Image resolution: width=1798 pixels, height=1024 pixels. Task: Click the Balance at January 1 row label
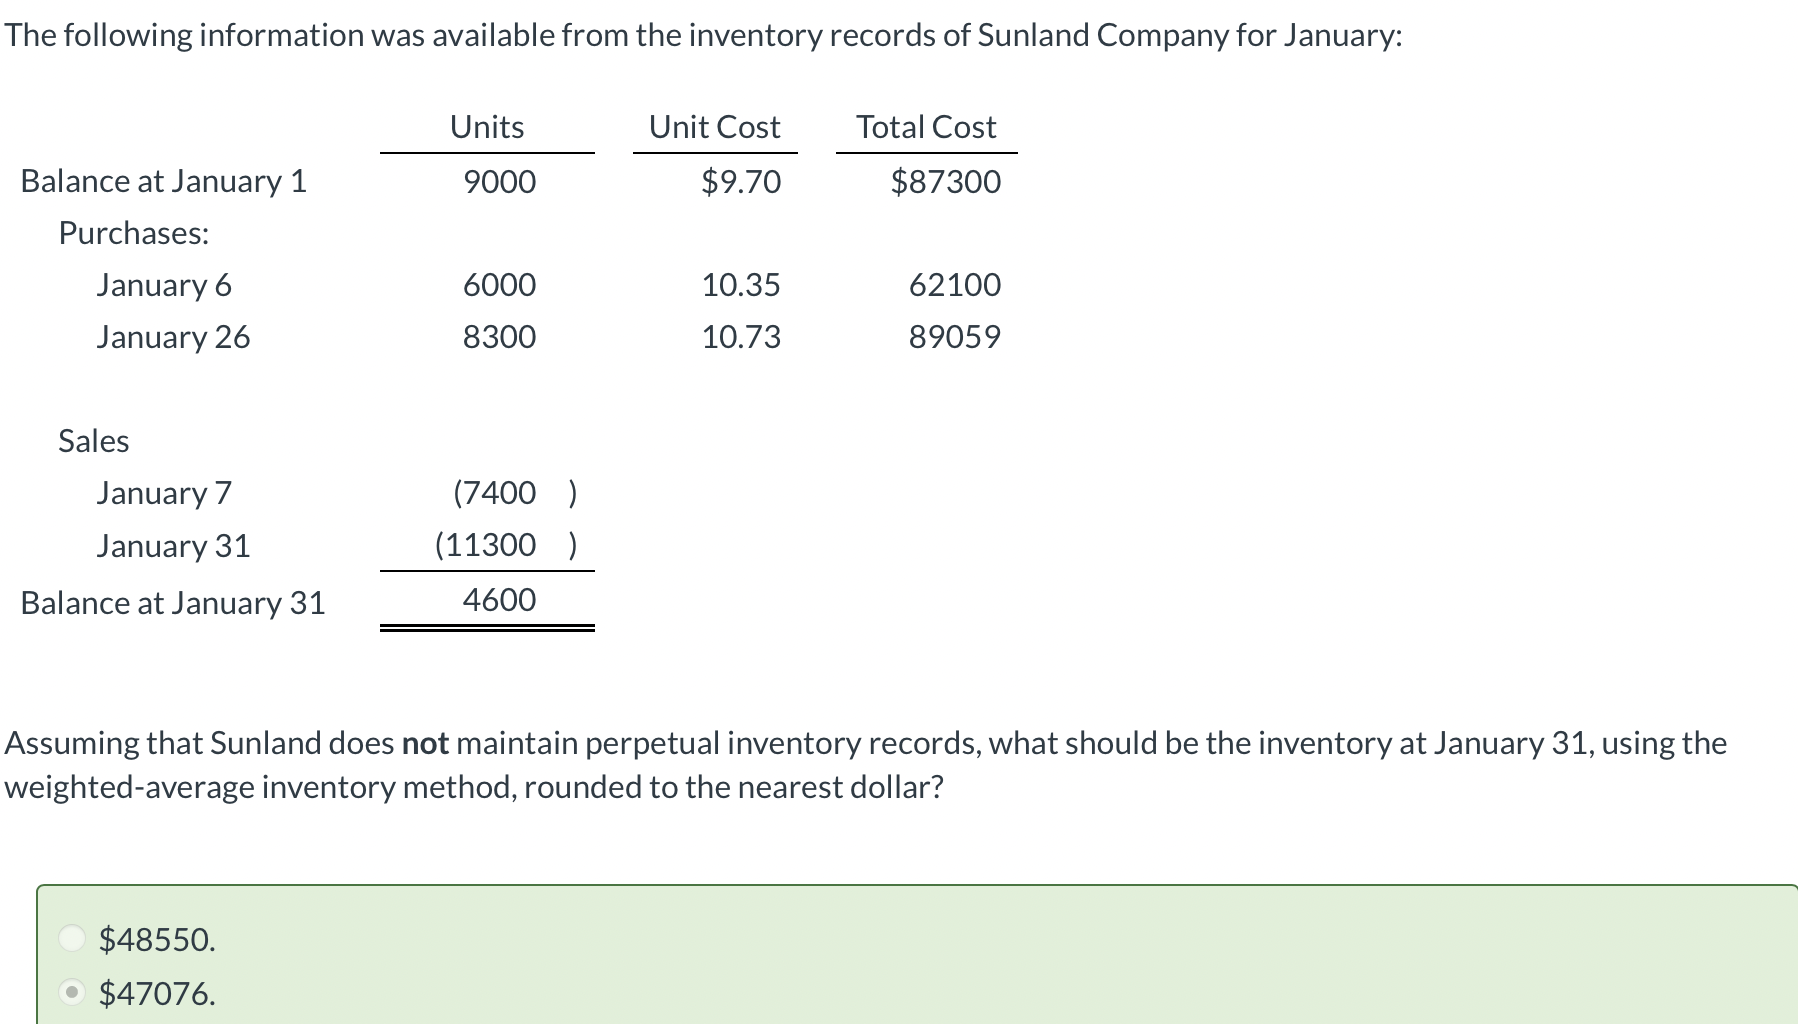(163, 181)
